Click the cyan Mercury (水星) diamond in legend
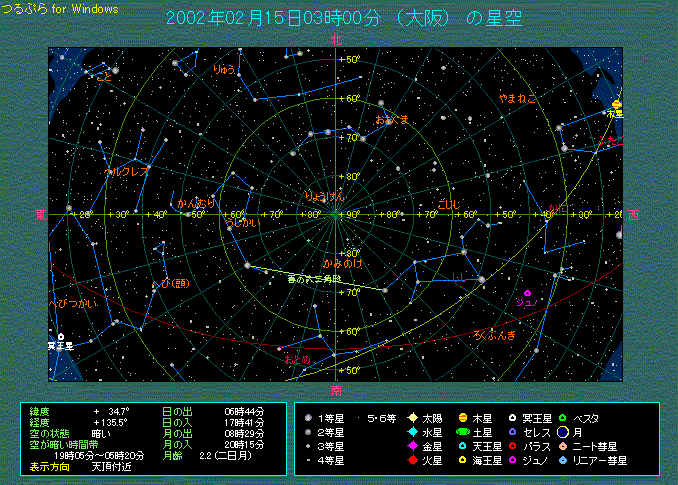Image resolution: width=678 pixels, height=485 pixels. [412, 432]
